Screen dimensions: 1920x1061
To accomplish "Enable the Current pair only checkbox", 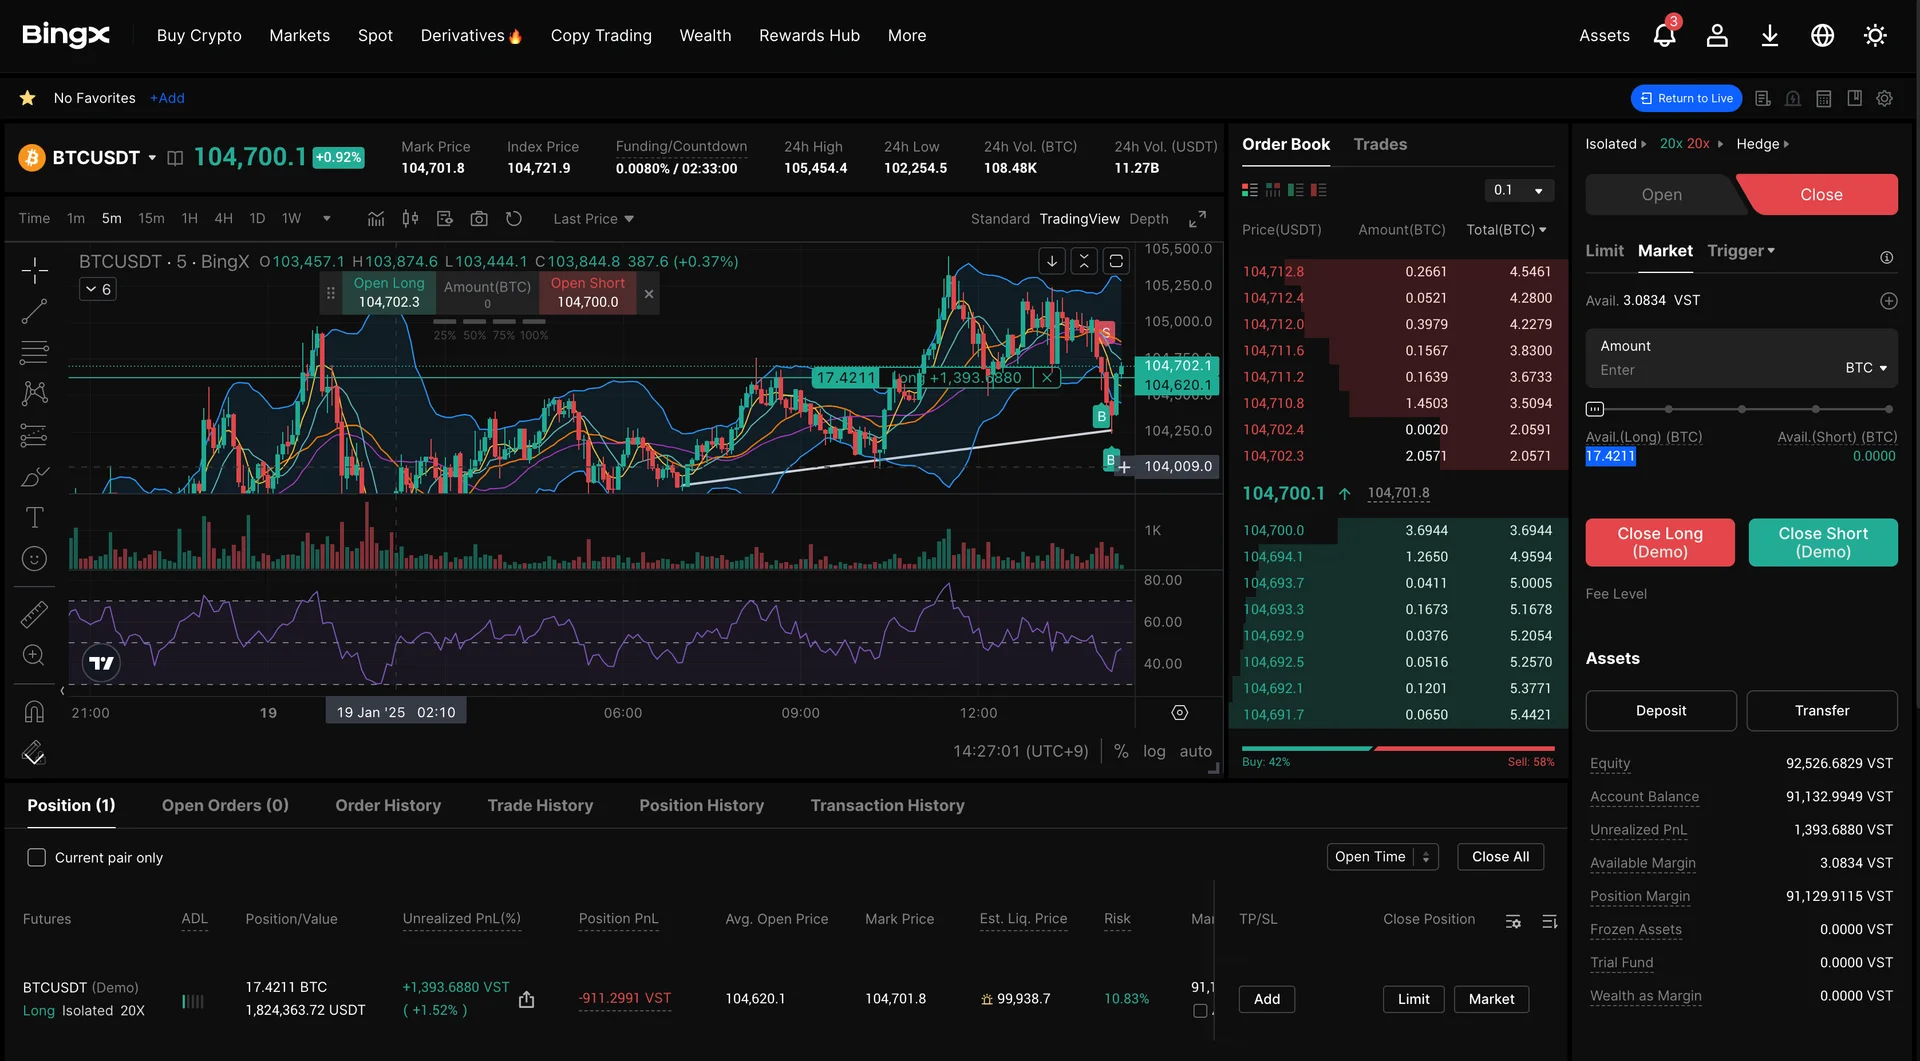I will pyautogui.click(x=37, y=858).
